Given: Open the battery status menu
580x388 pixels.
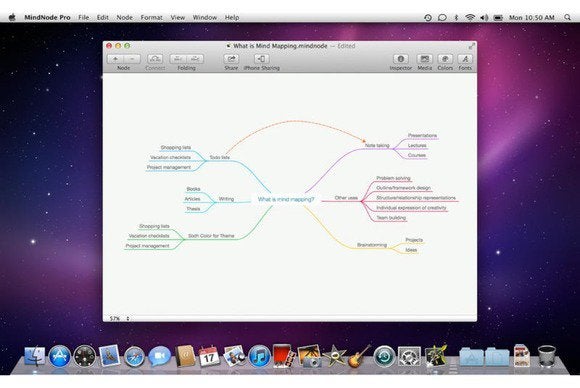Looking at the screenshot, I should [498, 17].
